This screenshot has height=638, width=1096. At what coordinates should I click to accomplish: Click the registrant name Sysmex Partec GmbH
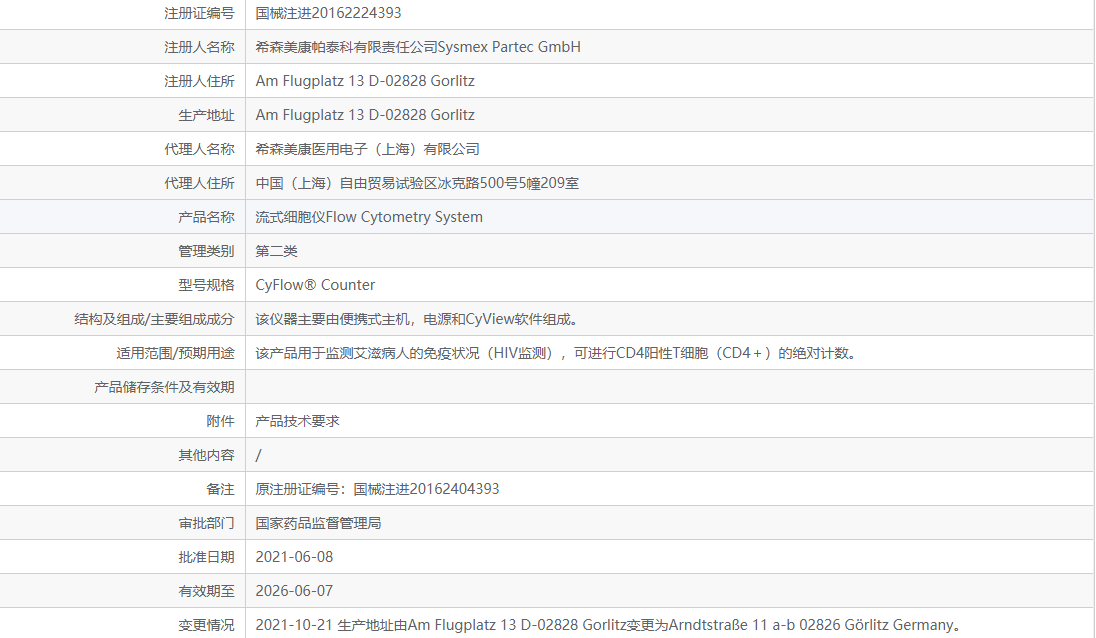[x=417, y=46]
